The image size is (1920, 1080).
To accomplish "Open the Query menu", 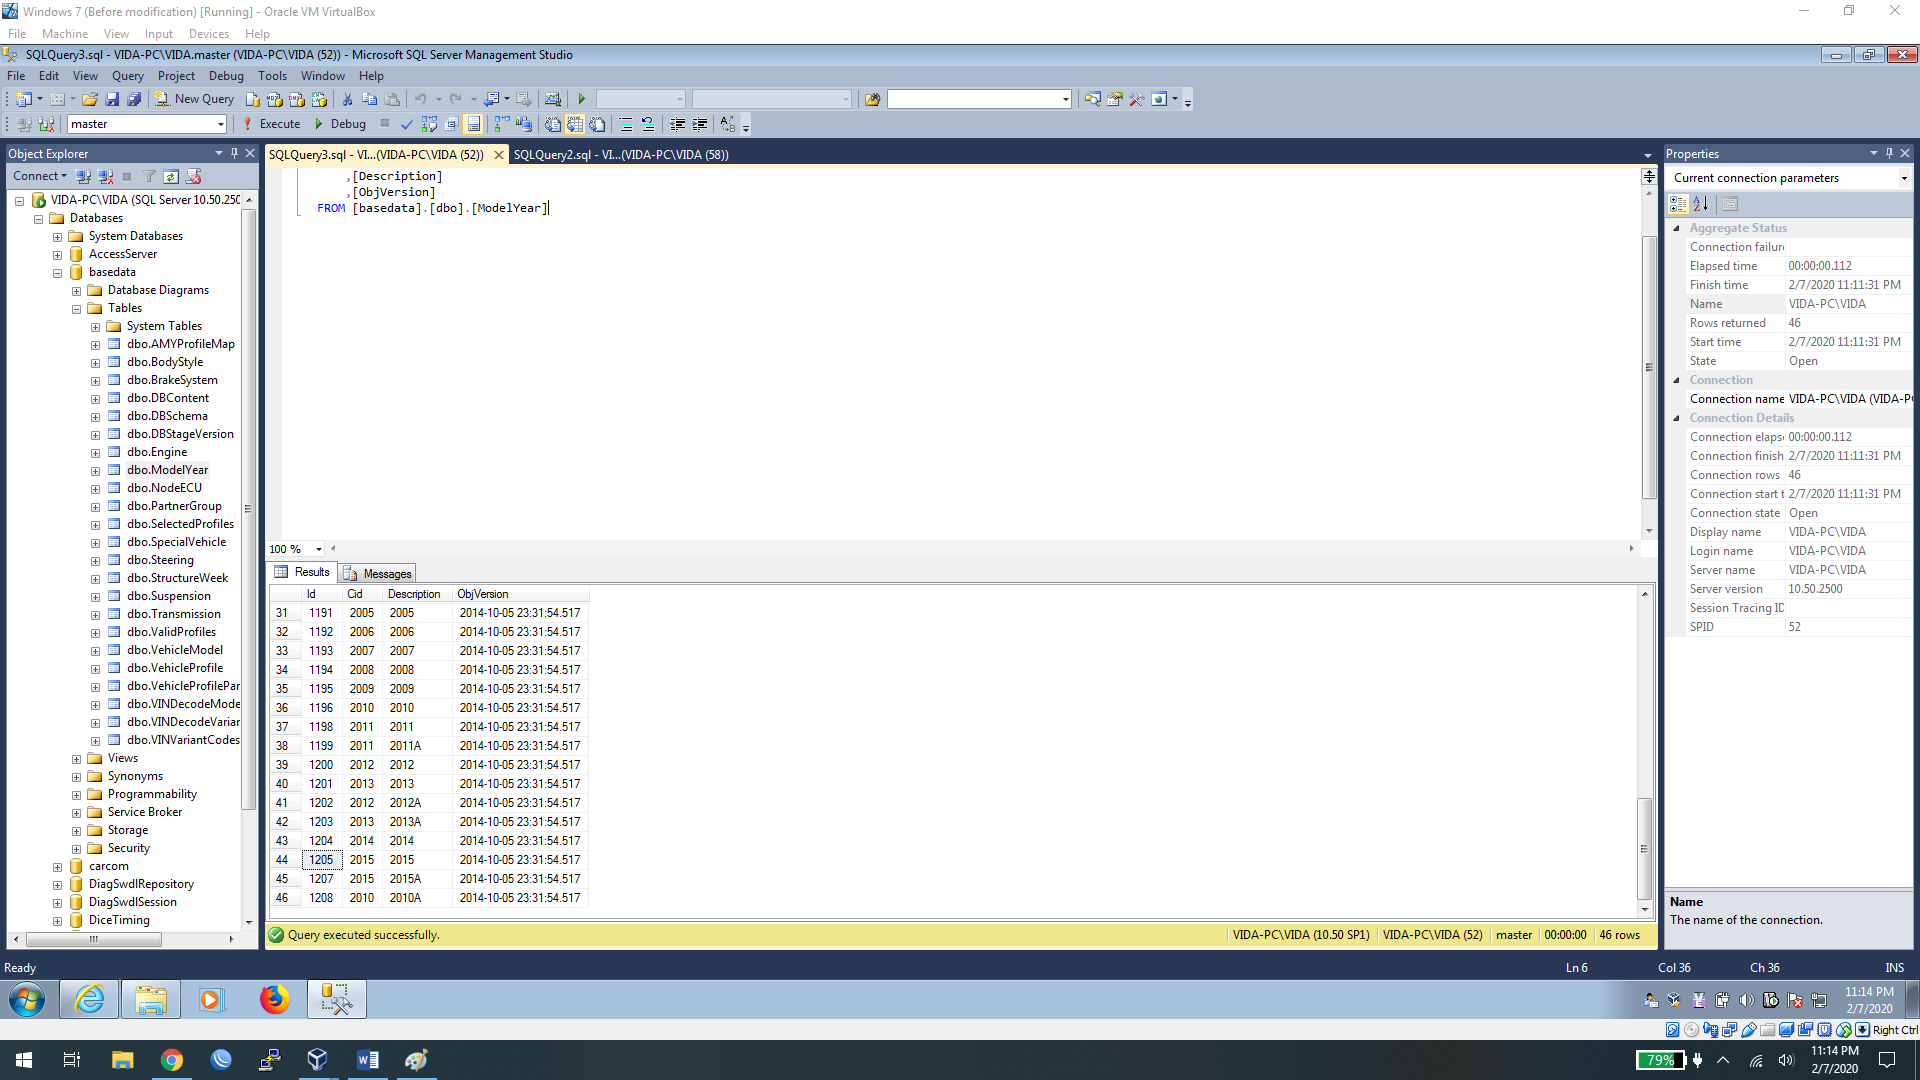I will (x=127, y=76).
